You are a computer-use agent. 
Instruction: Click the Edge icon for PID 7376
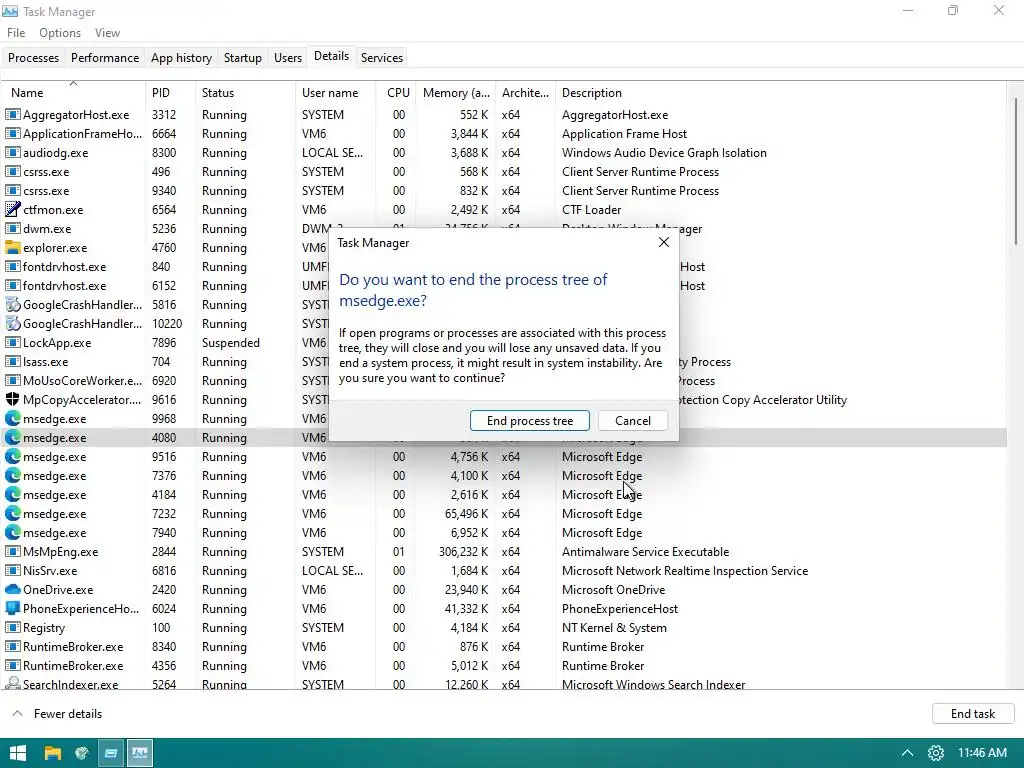[12, 475]
